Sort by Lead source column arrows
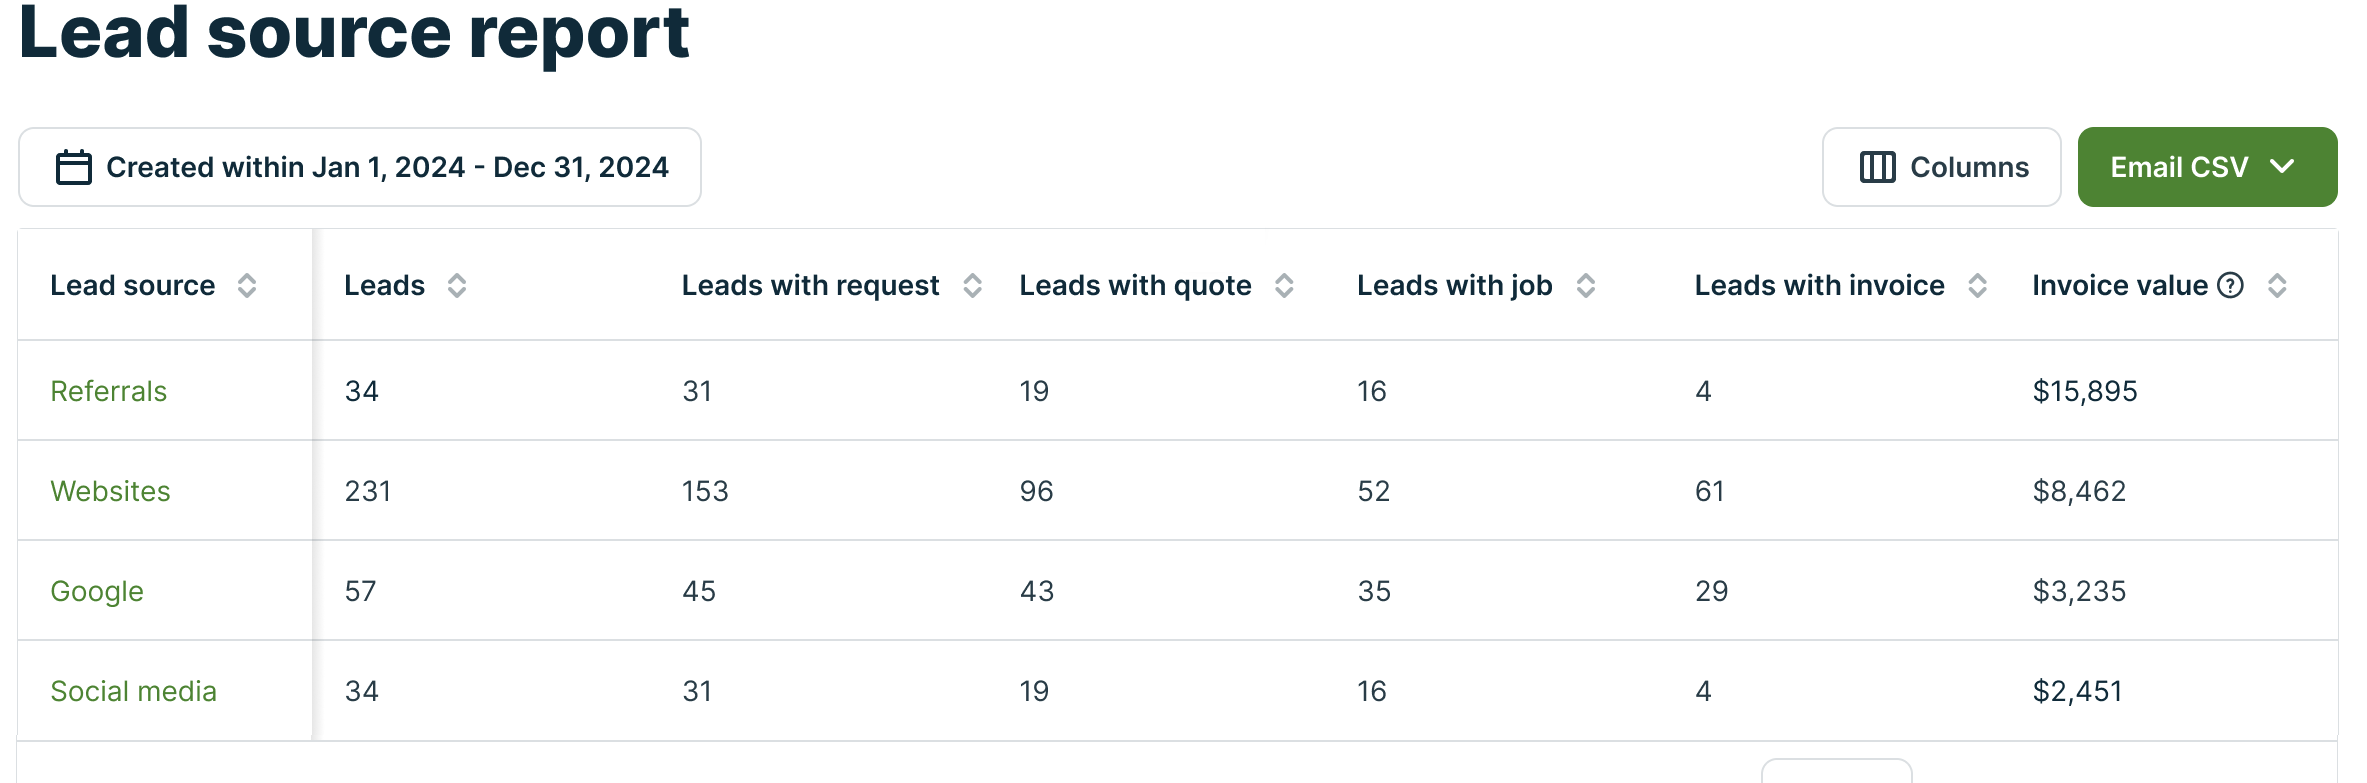This screenshot has height=783, width=2367. coord(247,286)
